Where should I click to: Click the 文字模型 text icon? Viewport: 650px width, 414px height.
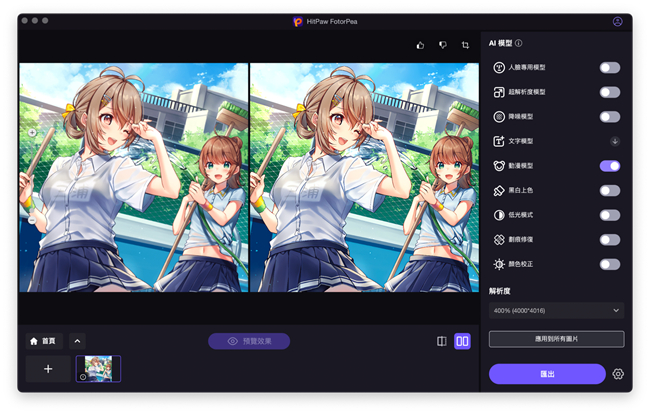(499, 141)
